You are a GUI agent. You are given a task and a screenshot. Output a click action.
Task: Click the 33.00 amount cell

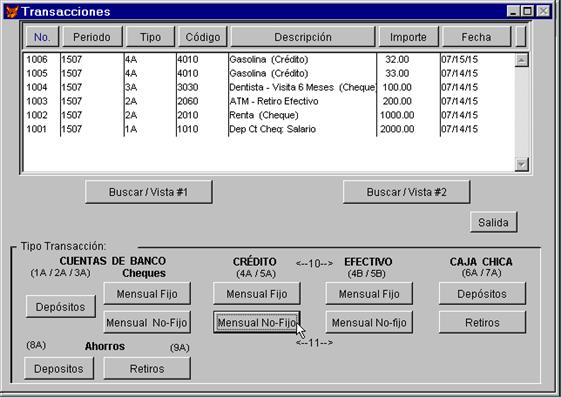[x=397, y=73]
